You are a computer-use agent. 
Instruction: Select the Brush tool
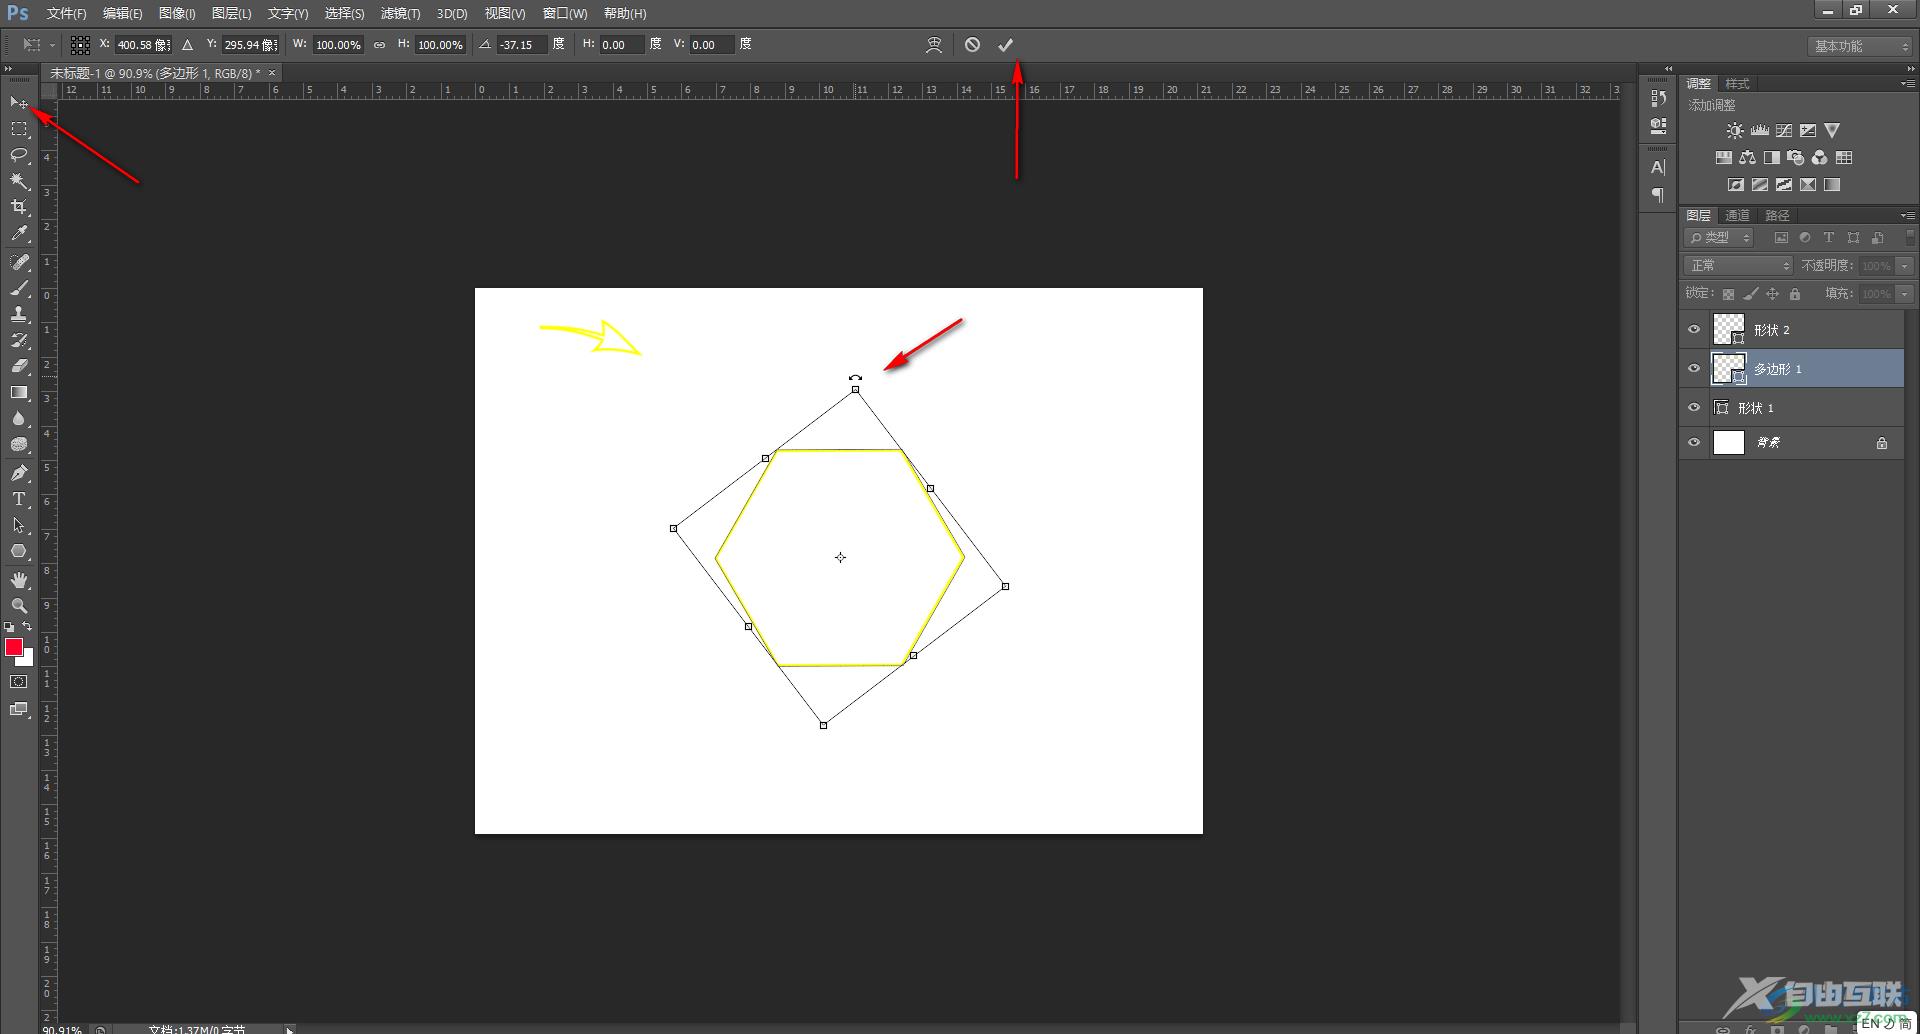point(19,288)
